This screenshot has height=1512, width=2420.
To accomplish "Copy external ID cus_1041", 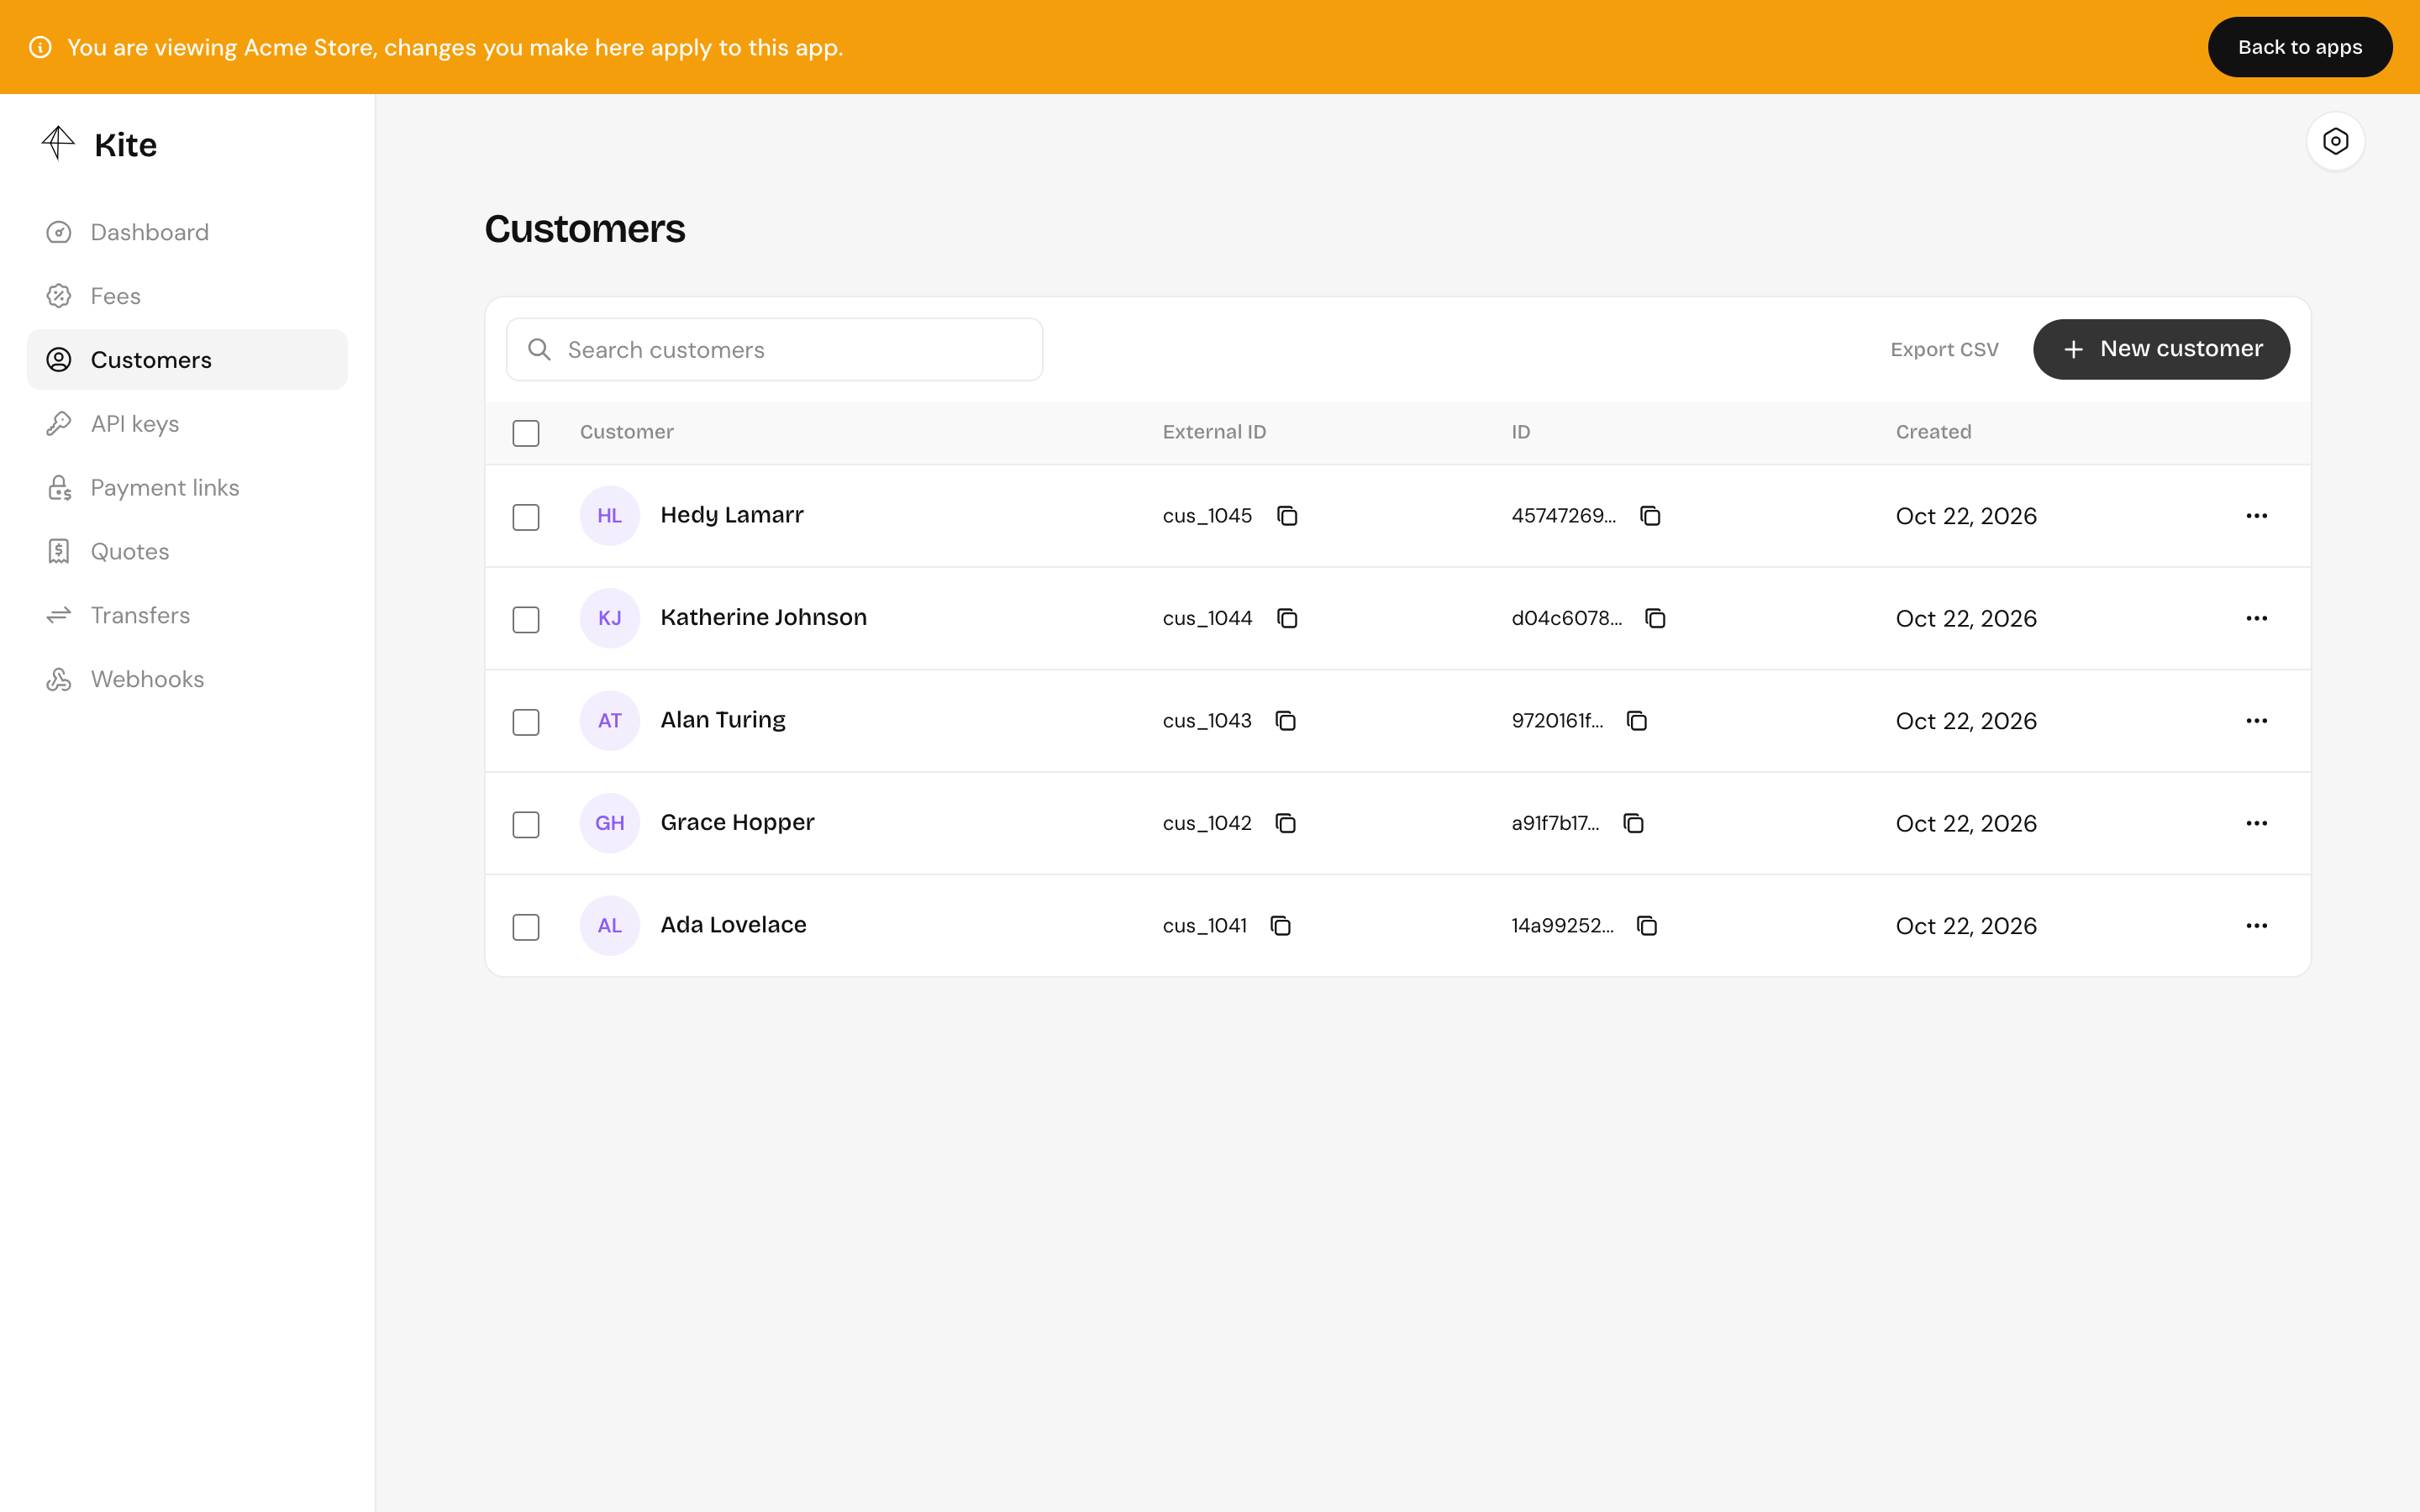I will [1280, 926].
